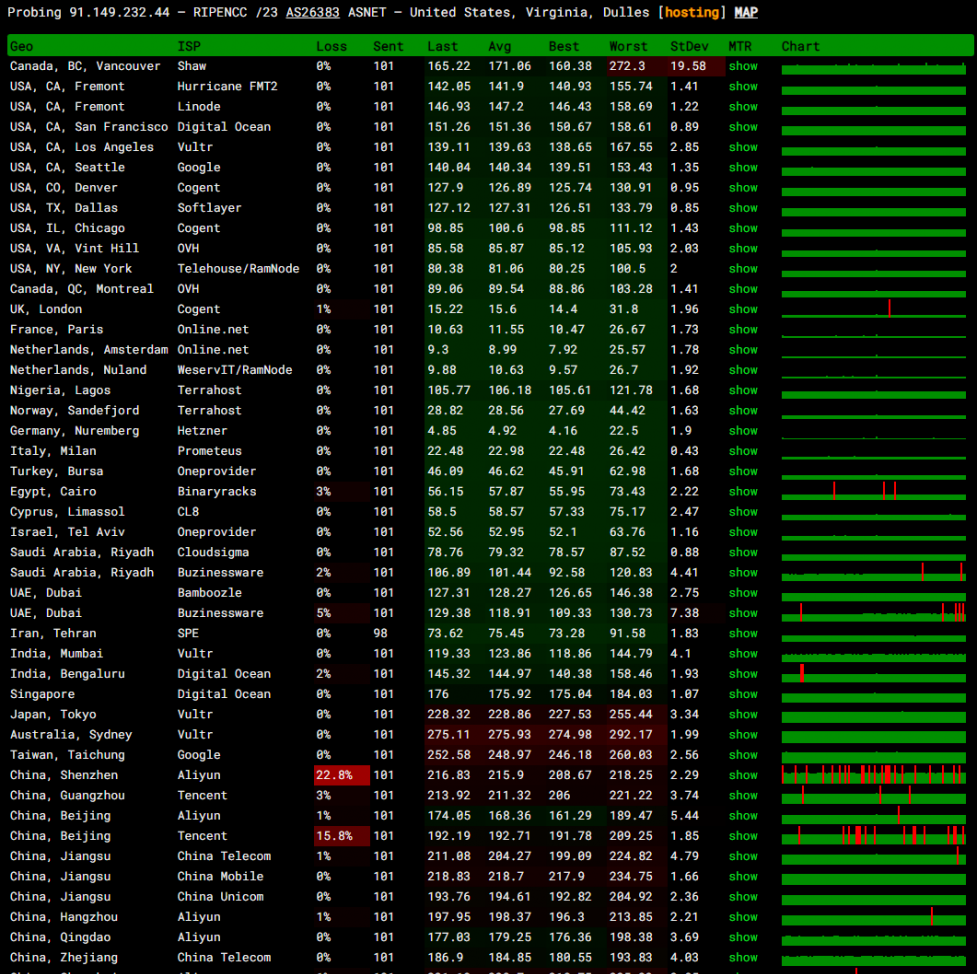The width and height of the screenshot is (977, 974).
Task: Show MTR for USA, CA, San Francisco
Action: (743, 127)
